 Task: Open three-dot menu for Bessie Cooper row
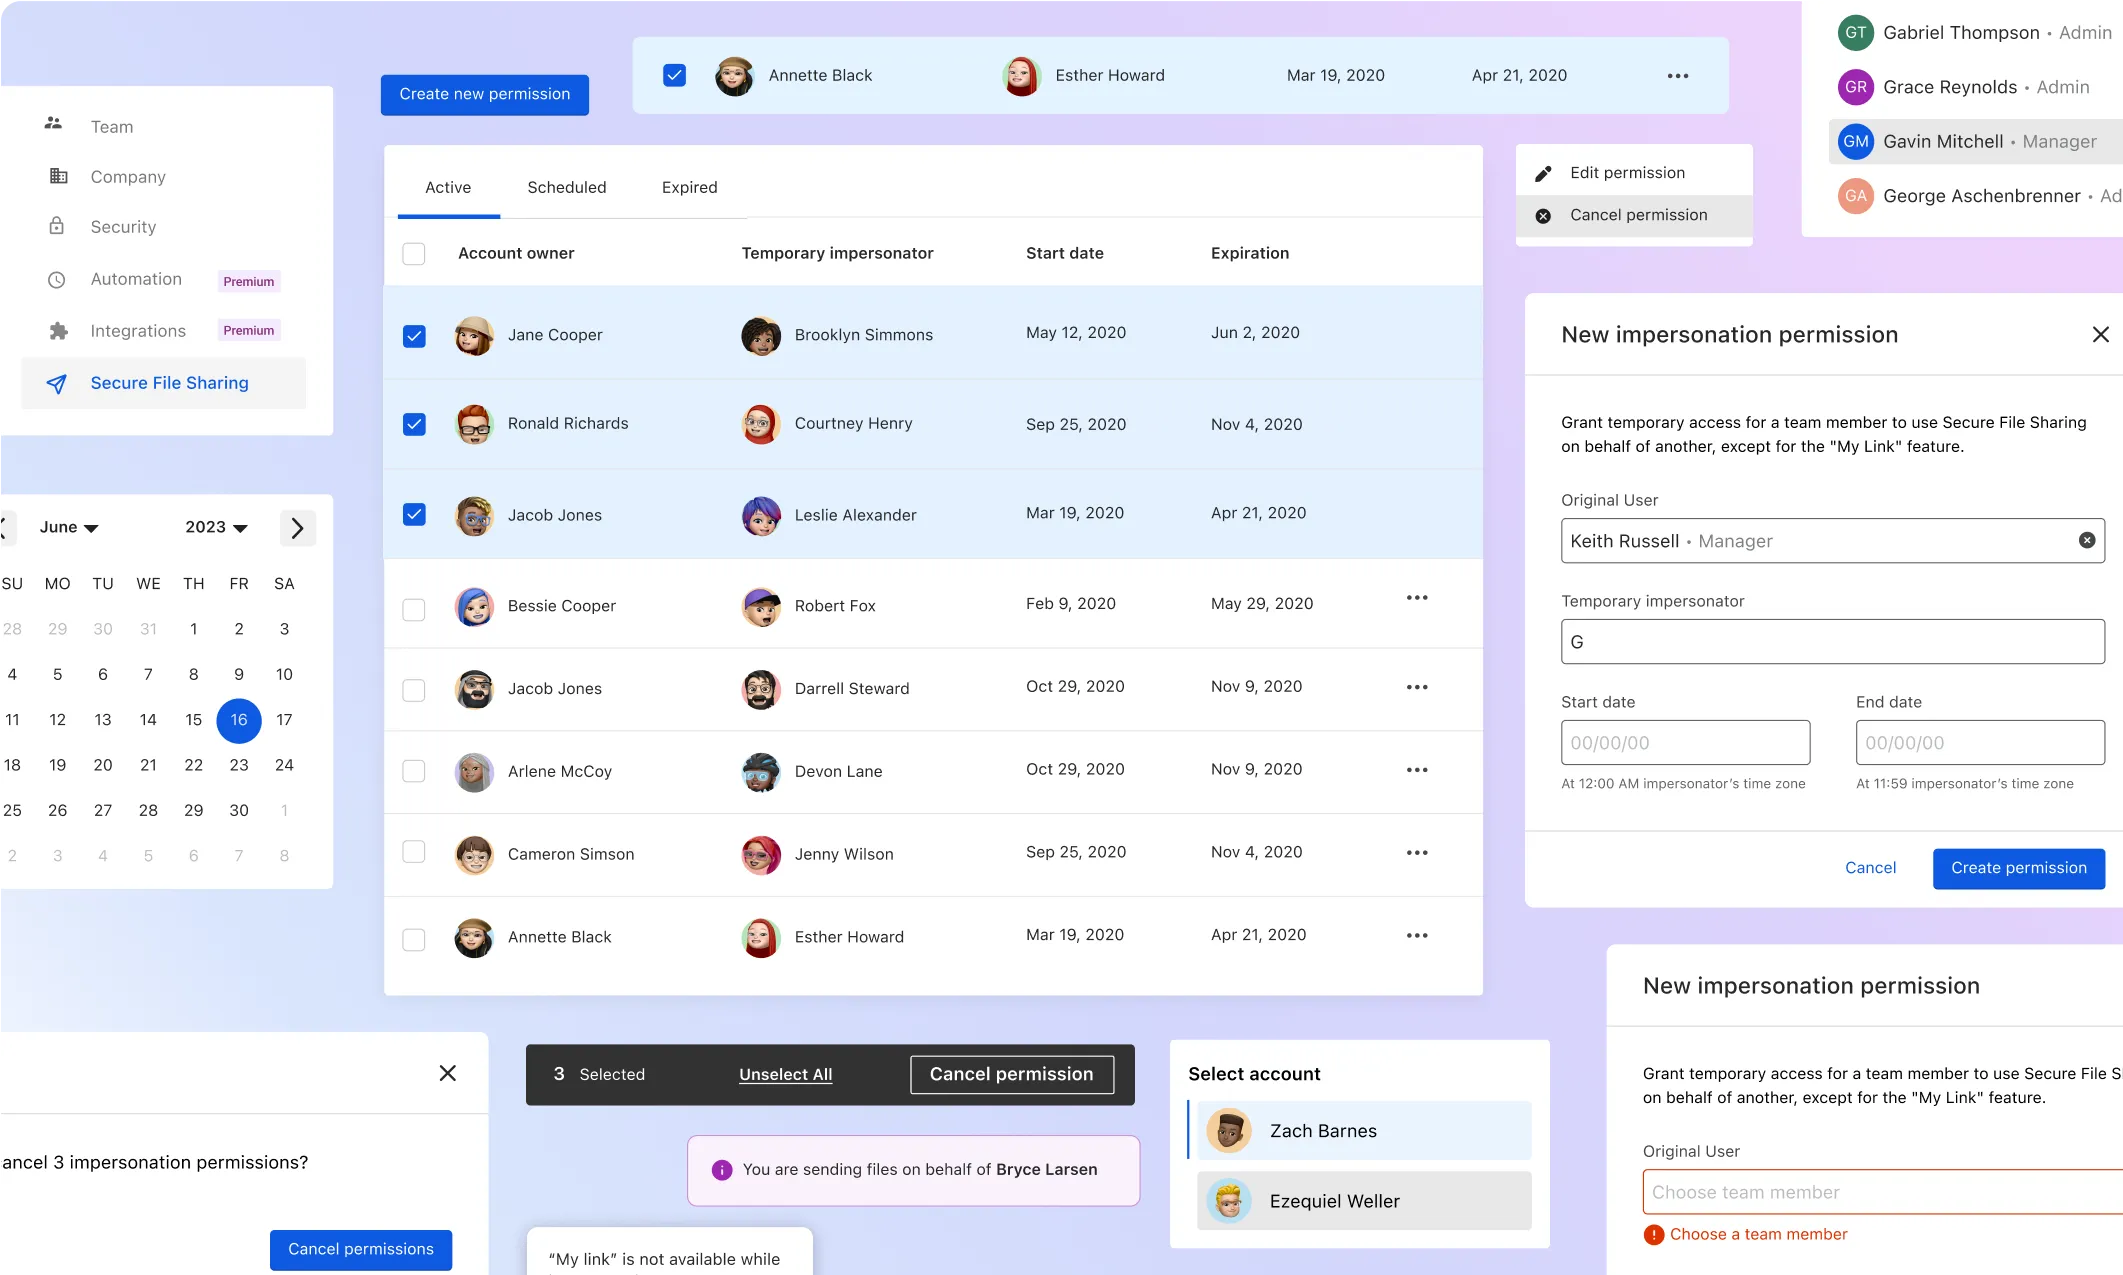[x=1416, y=598]
